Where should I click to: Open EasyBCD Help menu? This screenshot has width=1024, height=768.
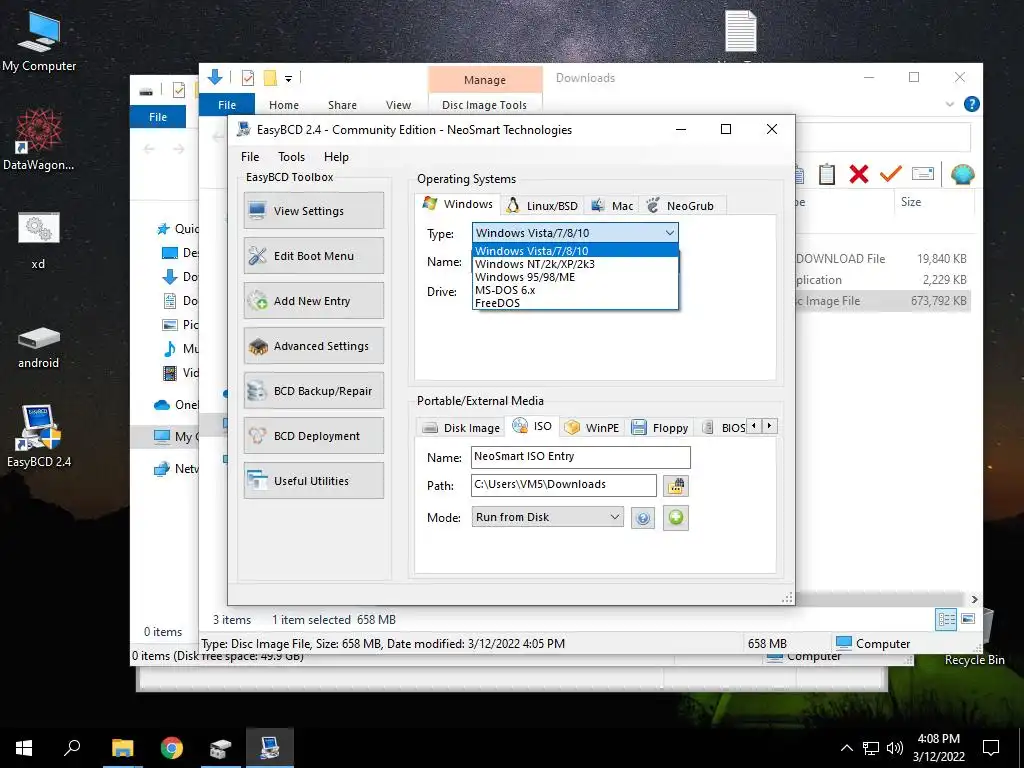[x=336, y=157]
